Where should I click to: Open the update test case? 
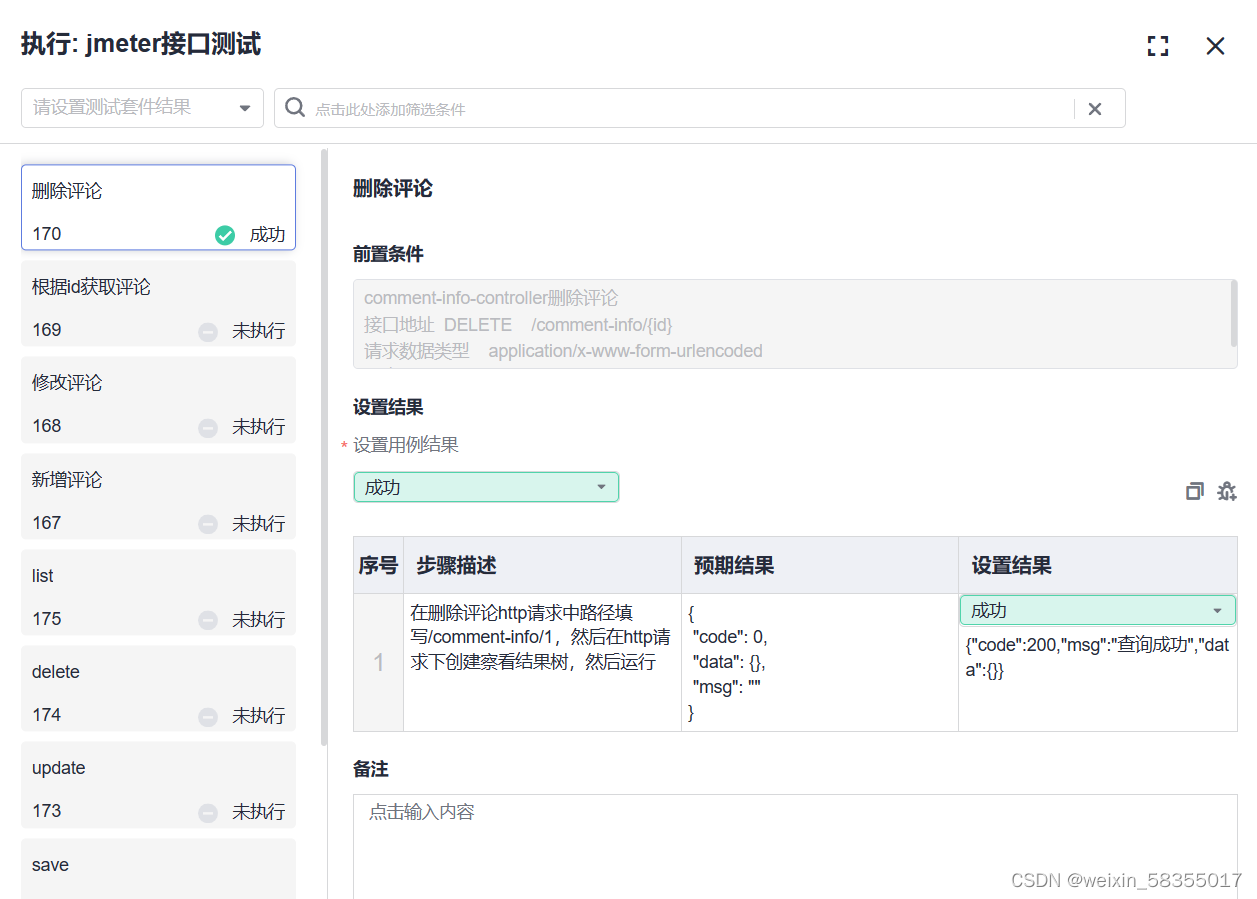(158, 784)
